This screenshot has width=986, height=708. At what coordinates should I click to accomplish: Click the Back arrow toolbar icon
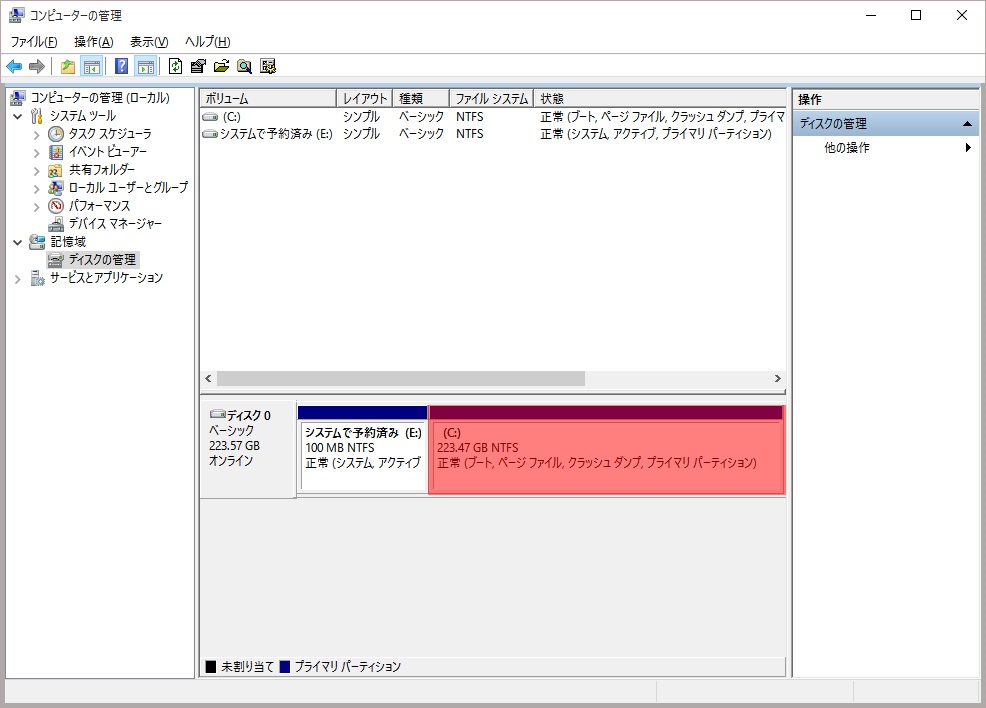(x=14, y=66)
